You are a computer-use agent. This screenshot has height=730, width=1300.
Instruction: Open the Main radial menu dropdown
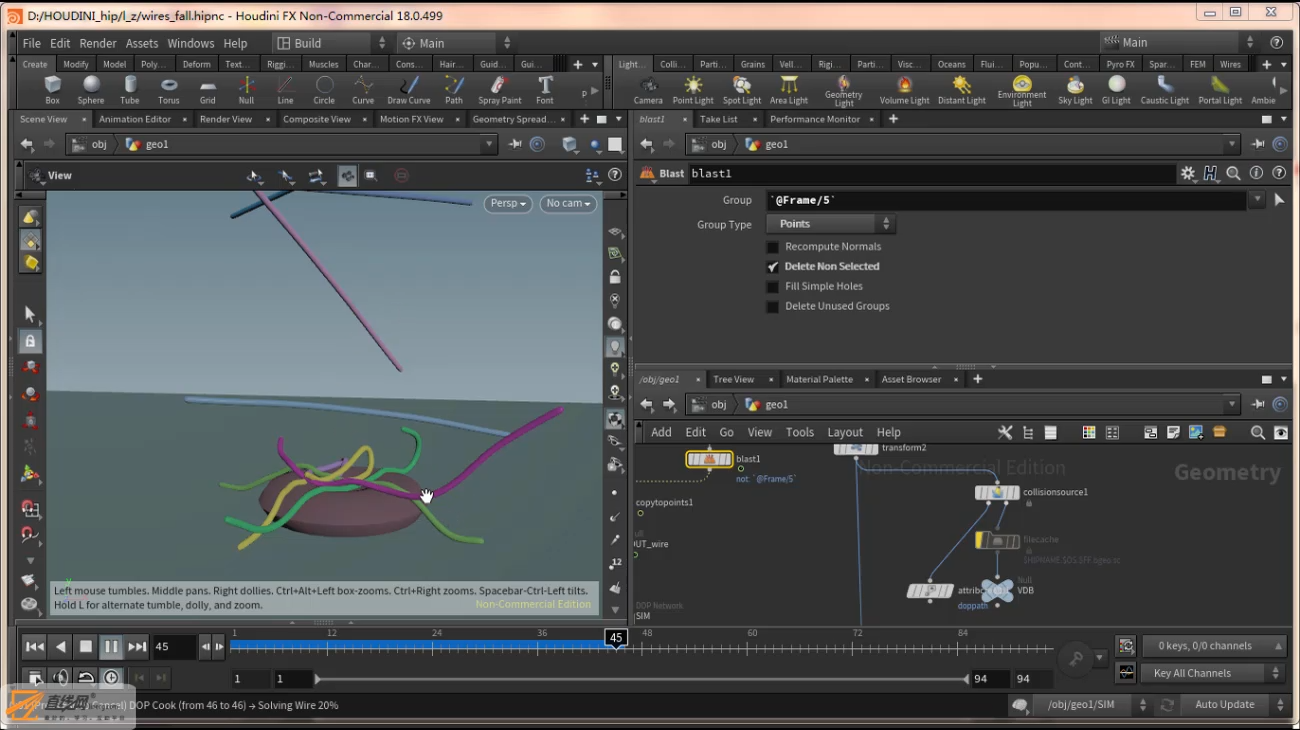[x=456, y=43]
